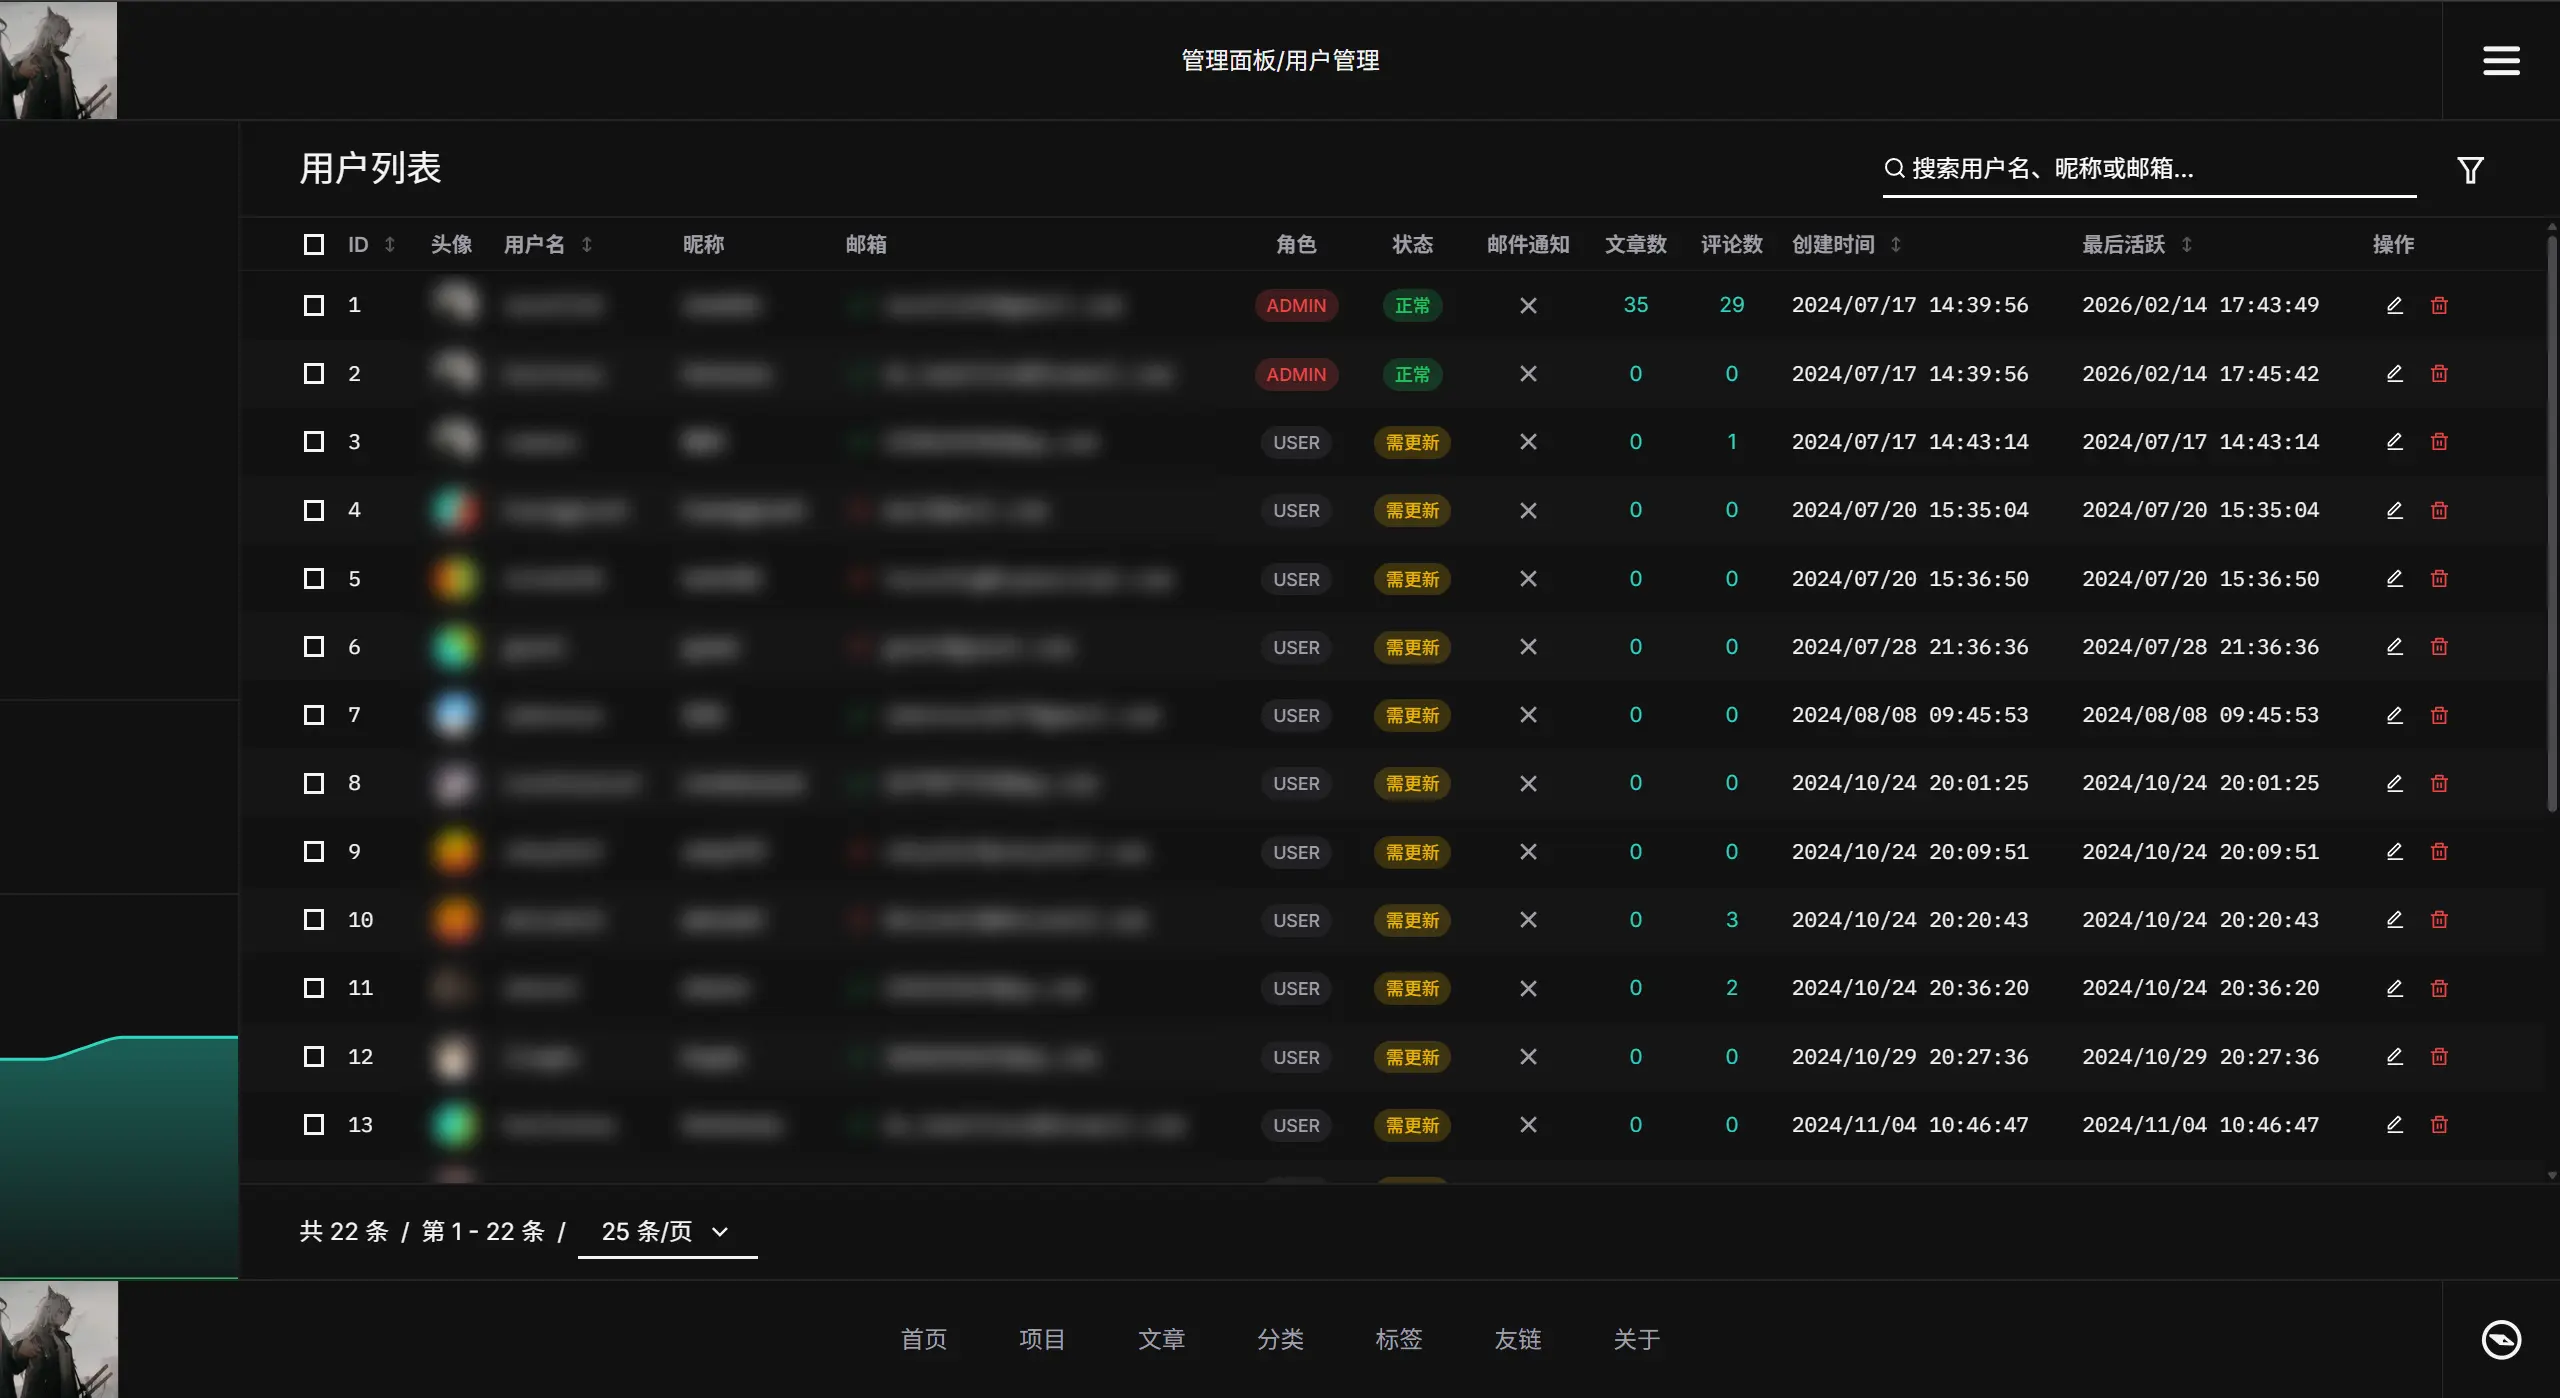Open 友链 in bottom navigation

coord(1517,1339)
